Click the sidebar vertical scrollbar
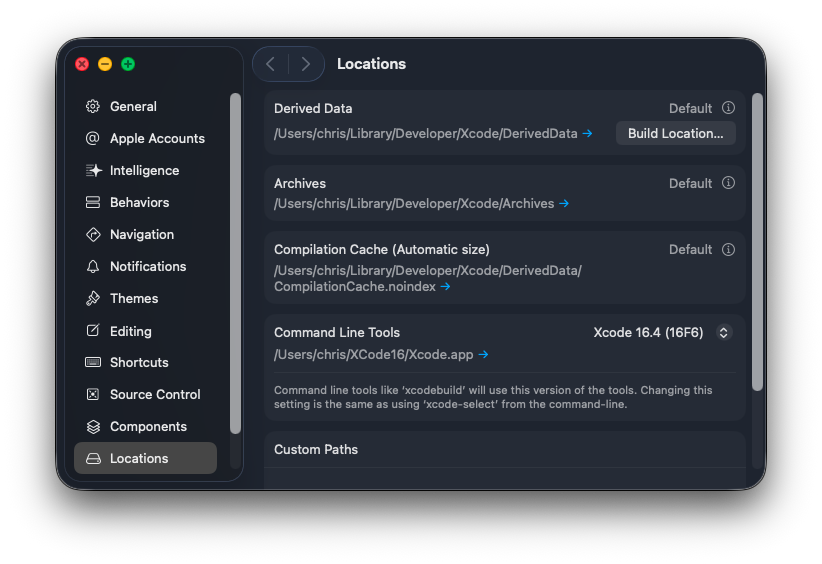The image size is (822, 564). (235, 264)
